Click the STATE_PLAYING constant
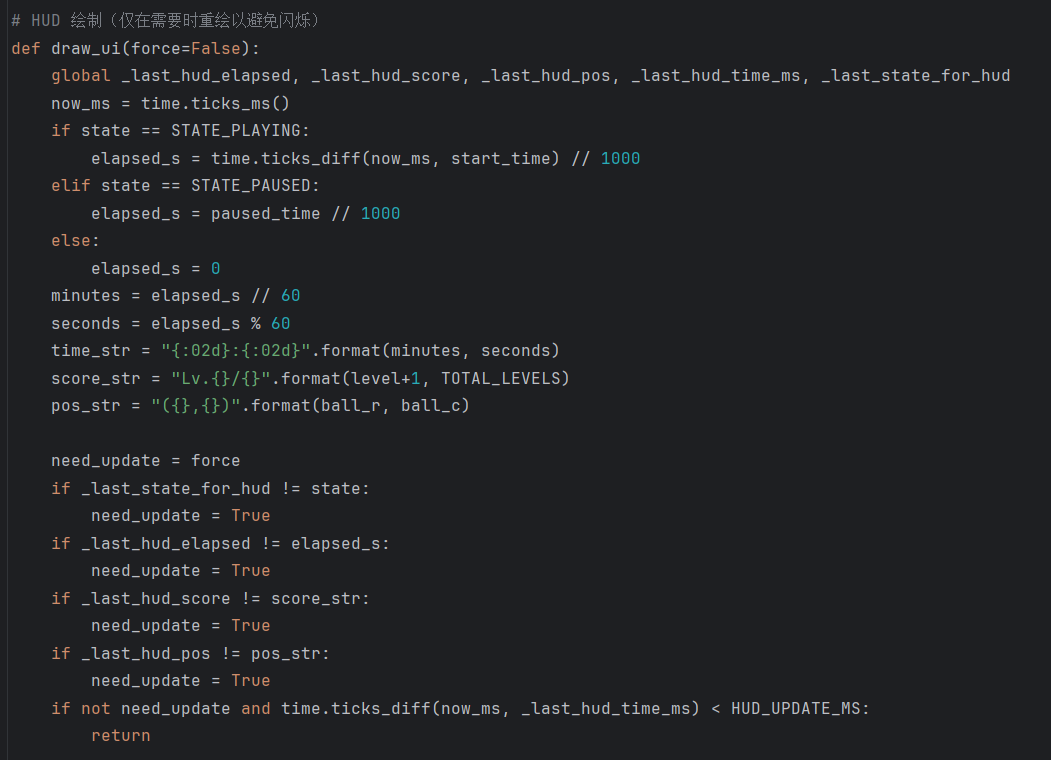This screenshot has height=760, width=1051. (241, 131)
